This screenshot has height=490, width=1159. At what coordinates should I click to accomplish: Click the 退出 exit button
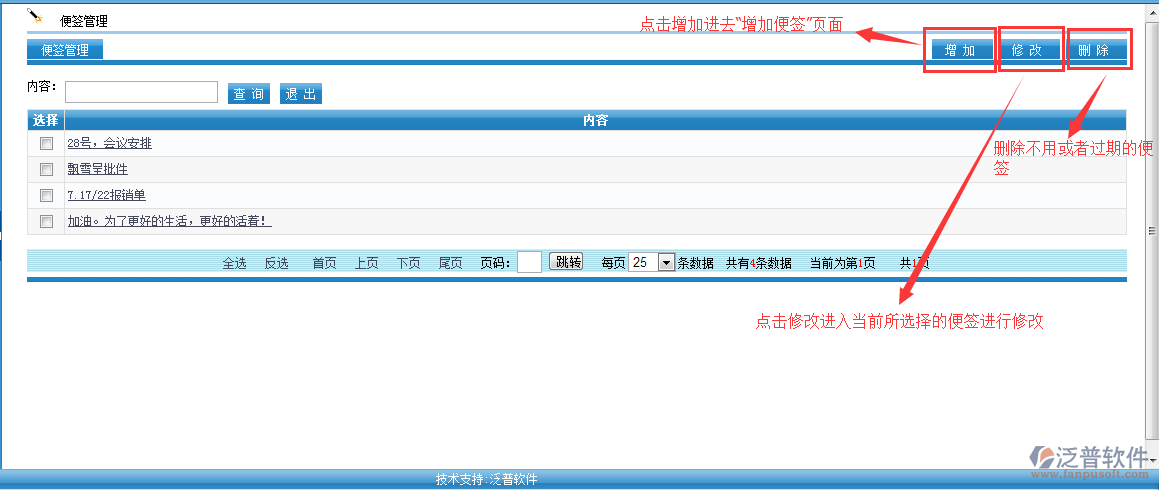pos(301,94)
